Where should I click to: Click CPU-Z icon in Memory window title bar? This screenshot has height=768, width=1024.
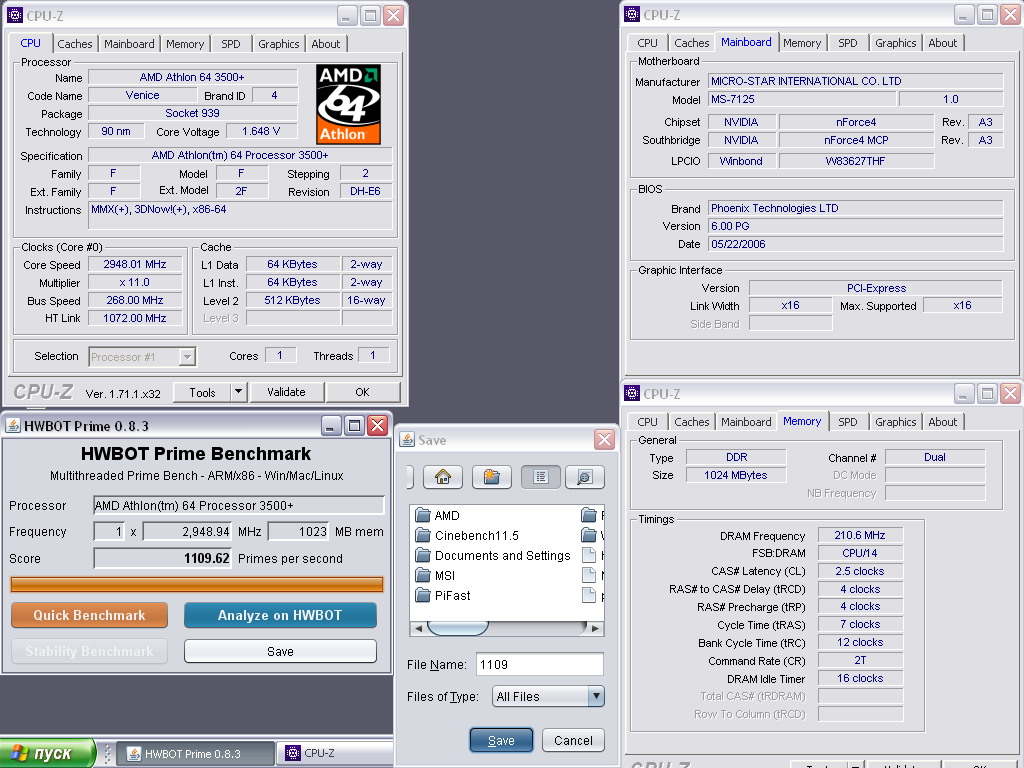[x=632, y=393]
